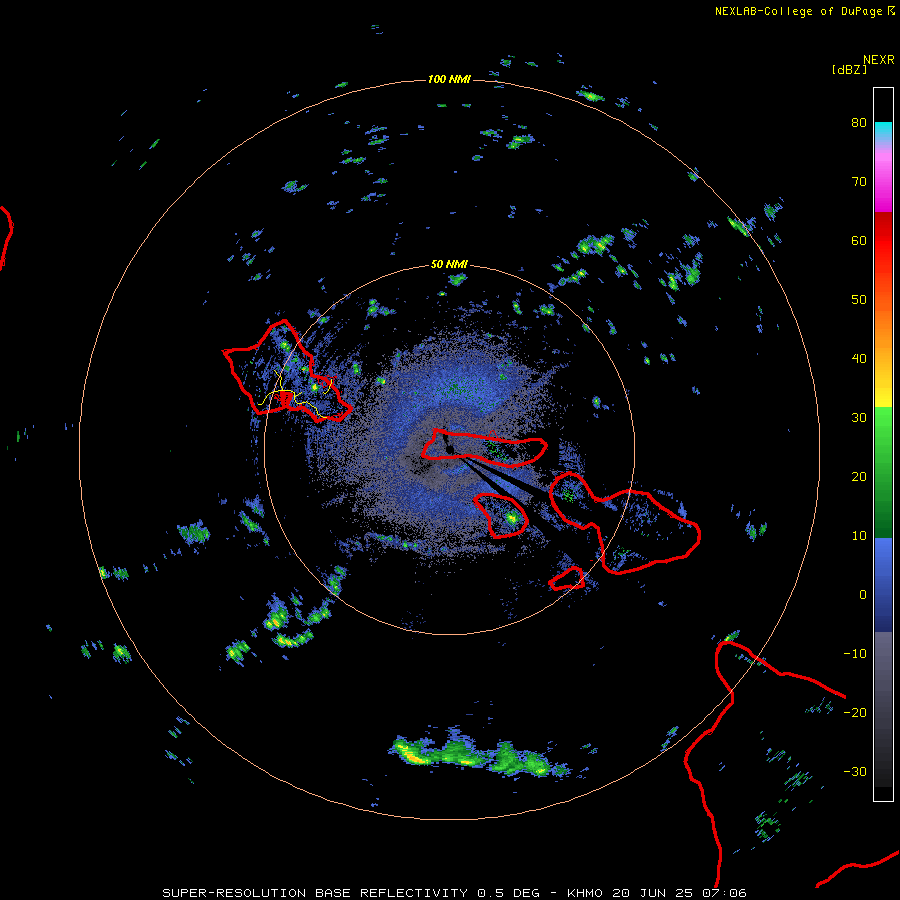This screenshot has width=900, height=900.
Task: Click SUPER-RESOLUTION BASE REFLECTIVITY in the caption
Action: [315, 893]
